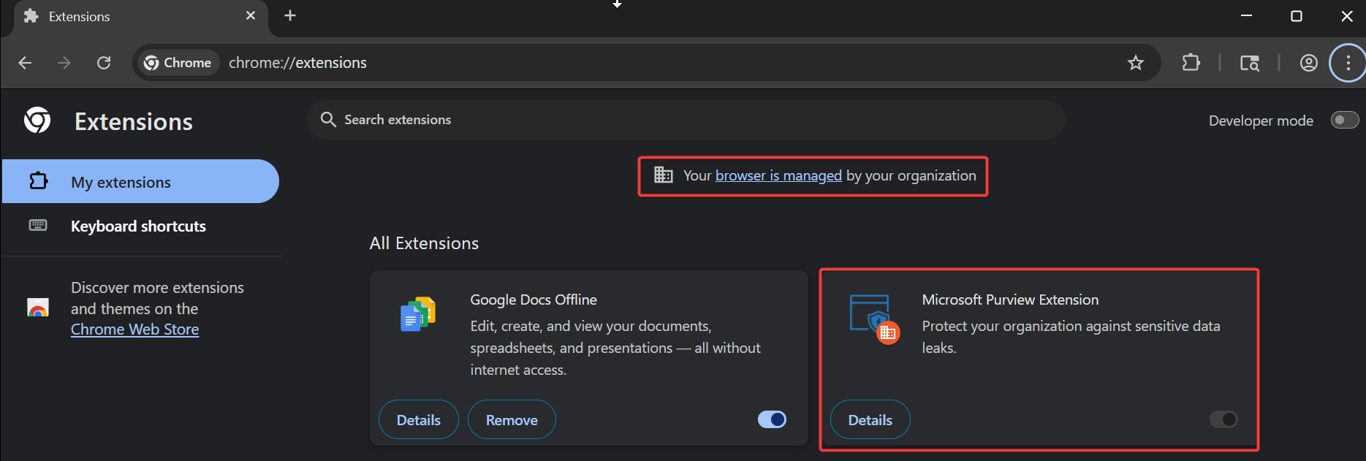Close the Extensions tab
This screenshot has height=461, width=1366.
tap(250, 16)
